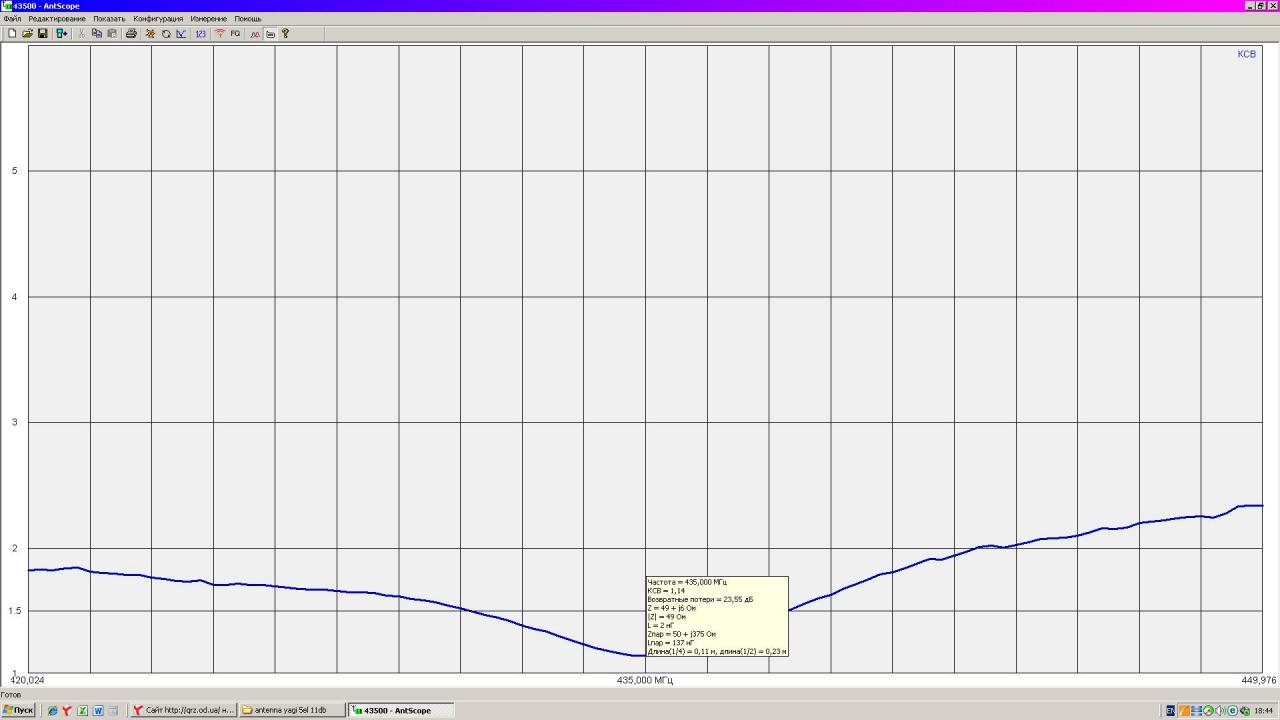Click the Y-axis value 1.5

pos(17,611)
